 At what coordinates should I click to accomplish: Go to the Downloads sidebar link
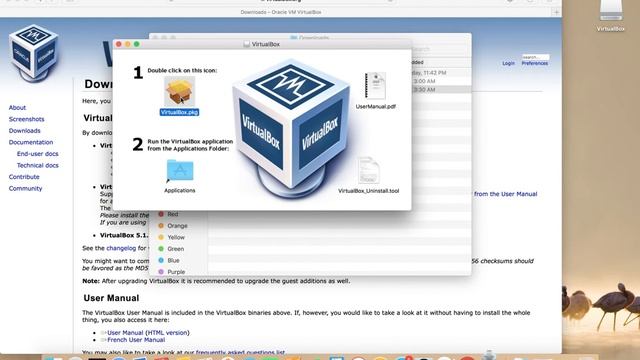pyautogui.click(x=24, y=131)
